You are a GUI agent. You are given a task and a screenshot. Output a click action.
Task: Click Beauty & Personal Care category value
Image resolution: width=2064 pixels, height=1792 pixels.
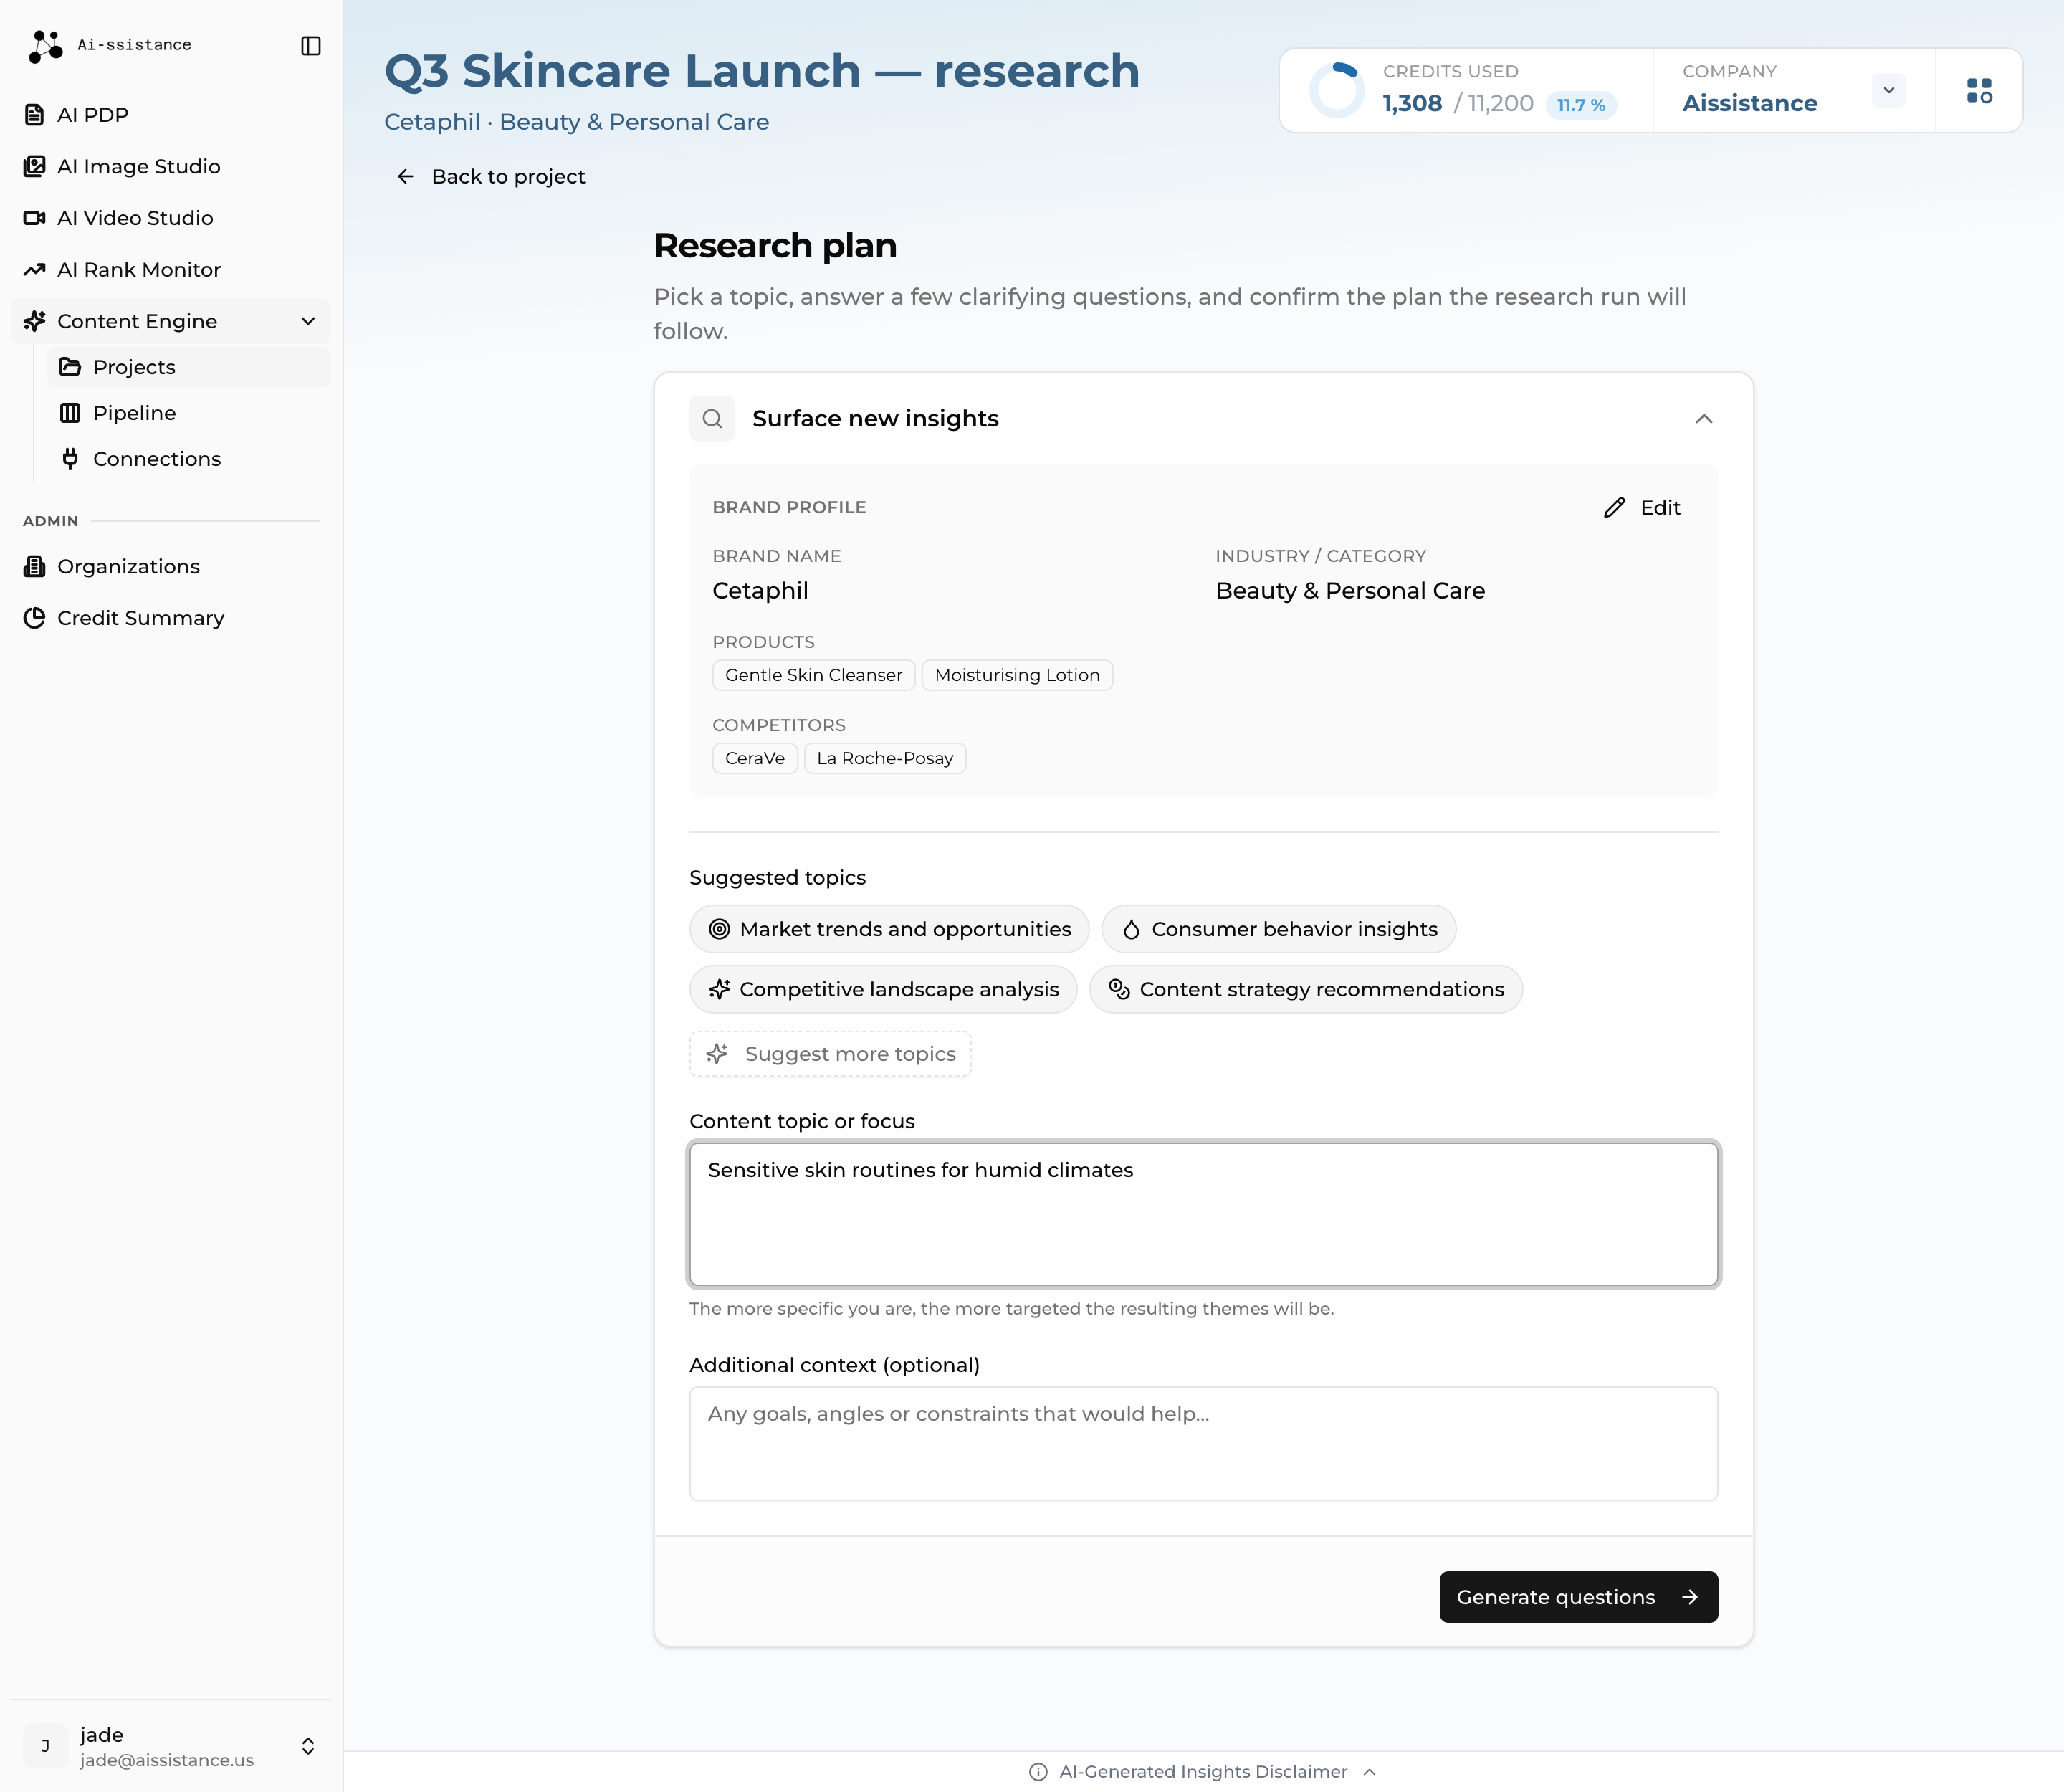[1350, 591]
